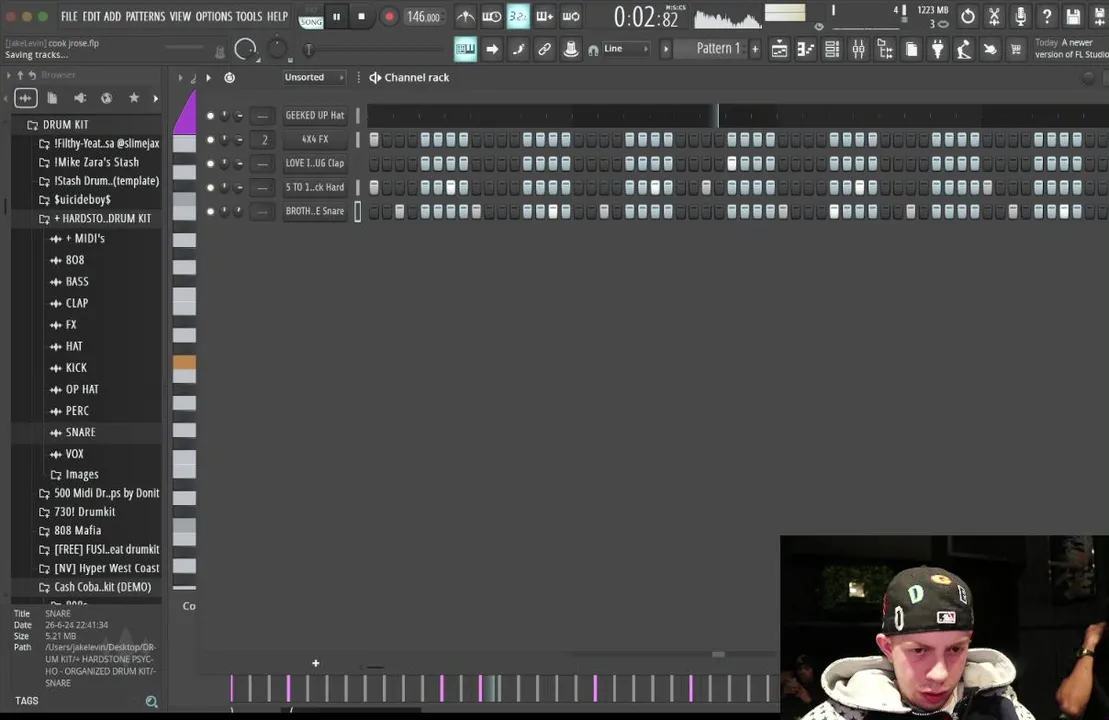Open the audio editor scissors icon
This screenshot has width=1109, height=720.
click(994, 16)
